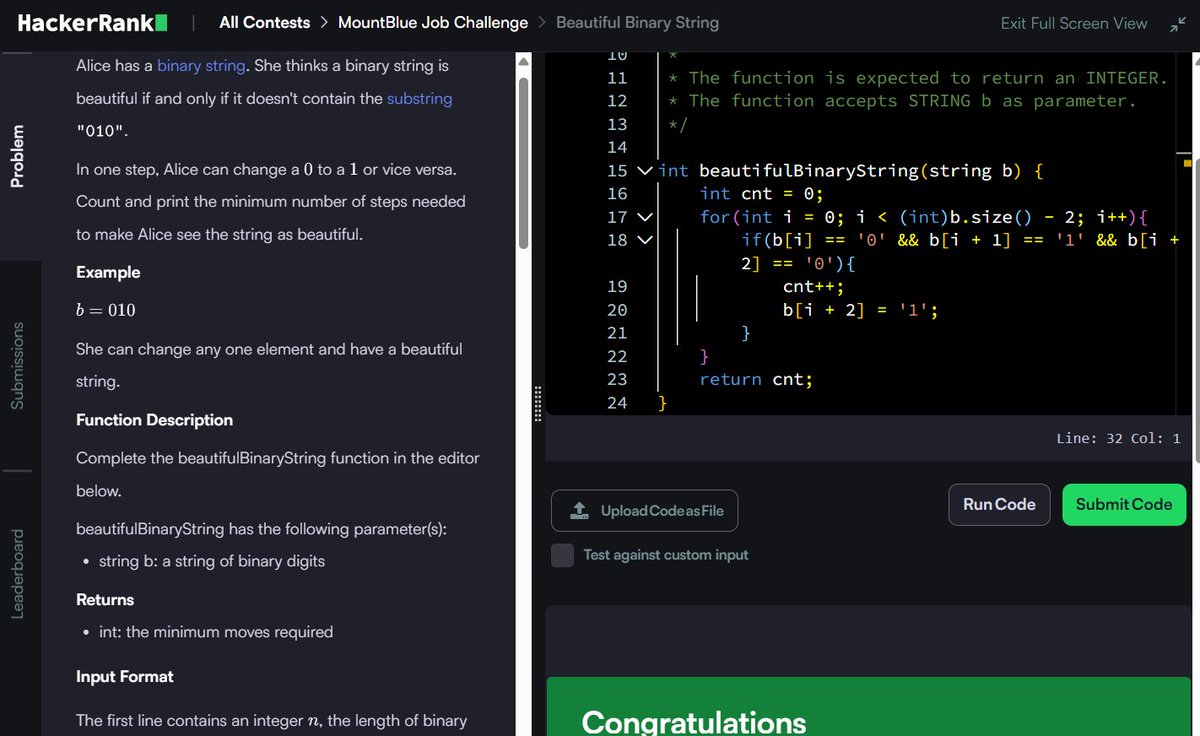Image resolution: width=1200 pixels, height=736 pixels.
Task: Open MountBlue Job Challenge breadcrumb
Action: pos(433,22)
